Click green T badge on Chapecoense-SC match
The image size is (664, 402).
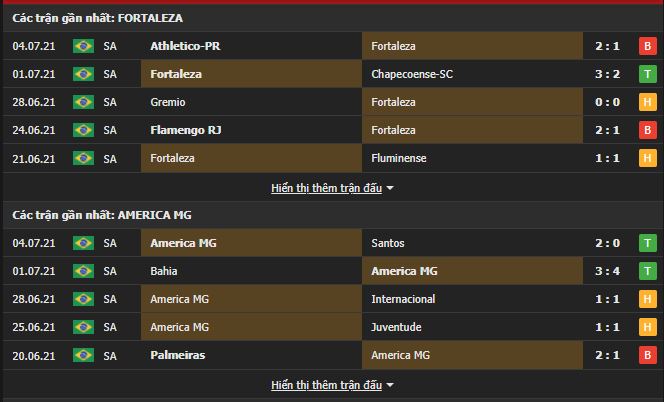(647, 74)
